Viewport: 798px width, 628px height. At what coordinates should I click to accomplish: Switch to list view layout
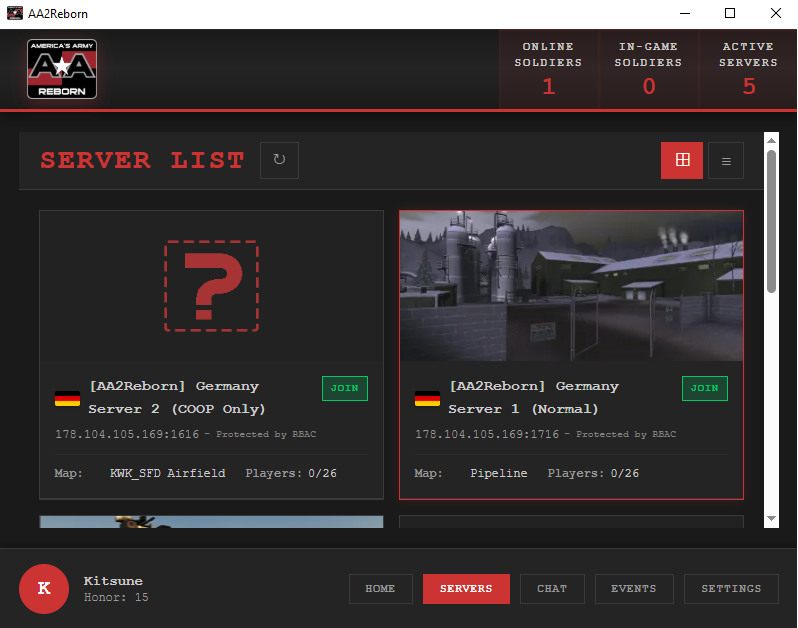coord(726,161)
